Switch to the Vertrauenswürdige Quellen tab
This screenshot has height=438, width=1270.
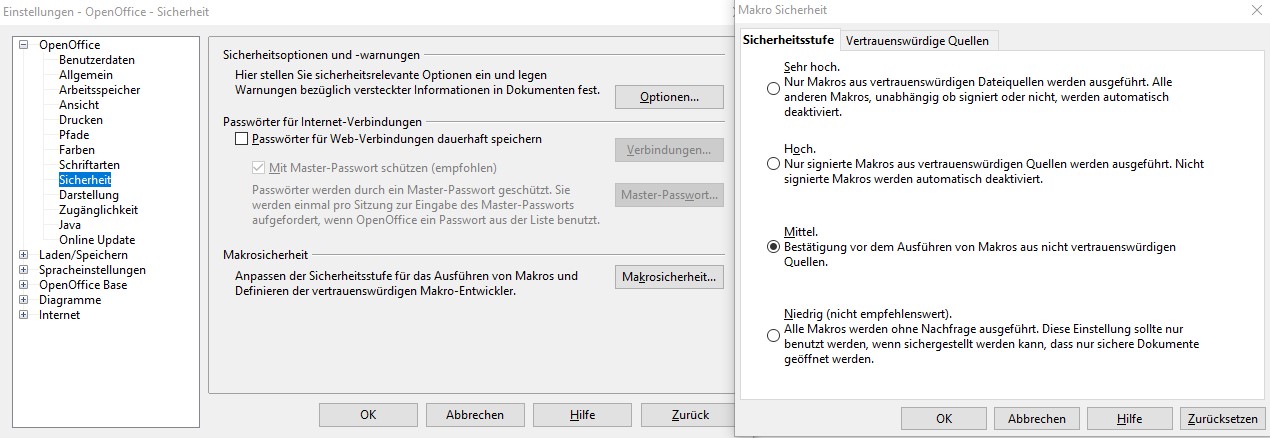(917, 41)
